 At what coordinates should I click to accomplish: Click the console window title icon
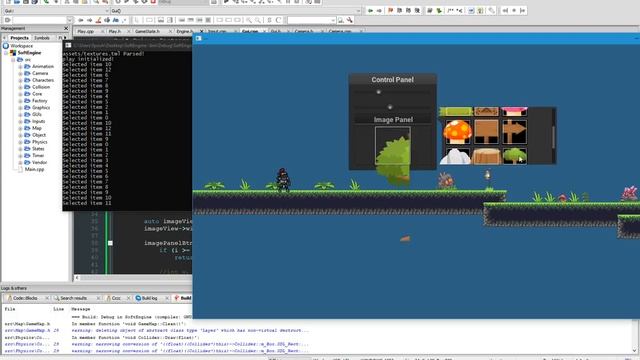68,45
